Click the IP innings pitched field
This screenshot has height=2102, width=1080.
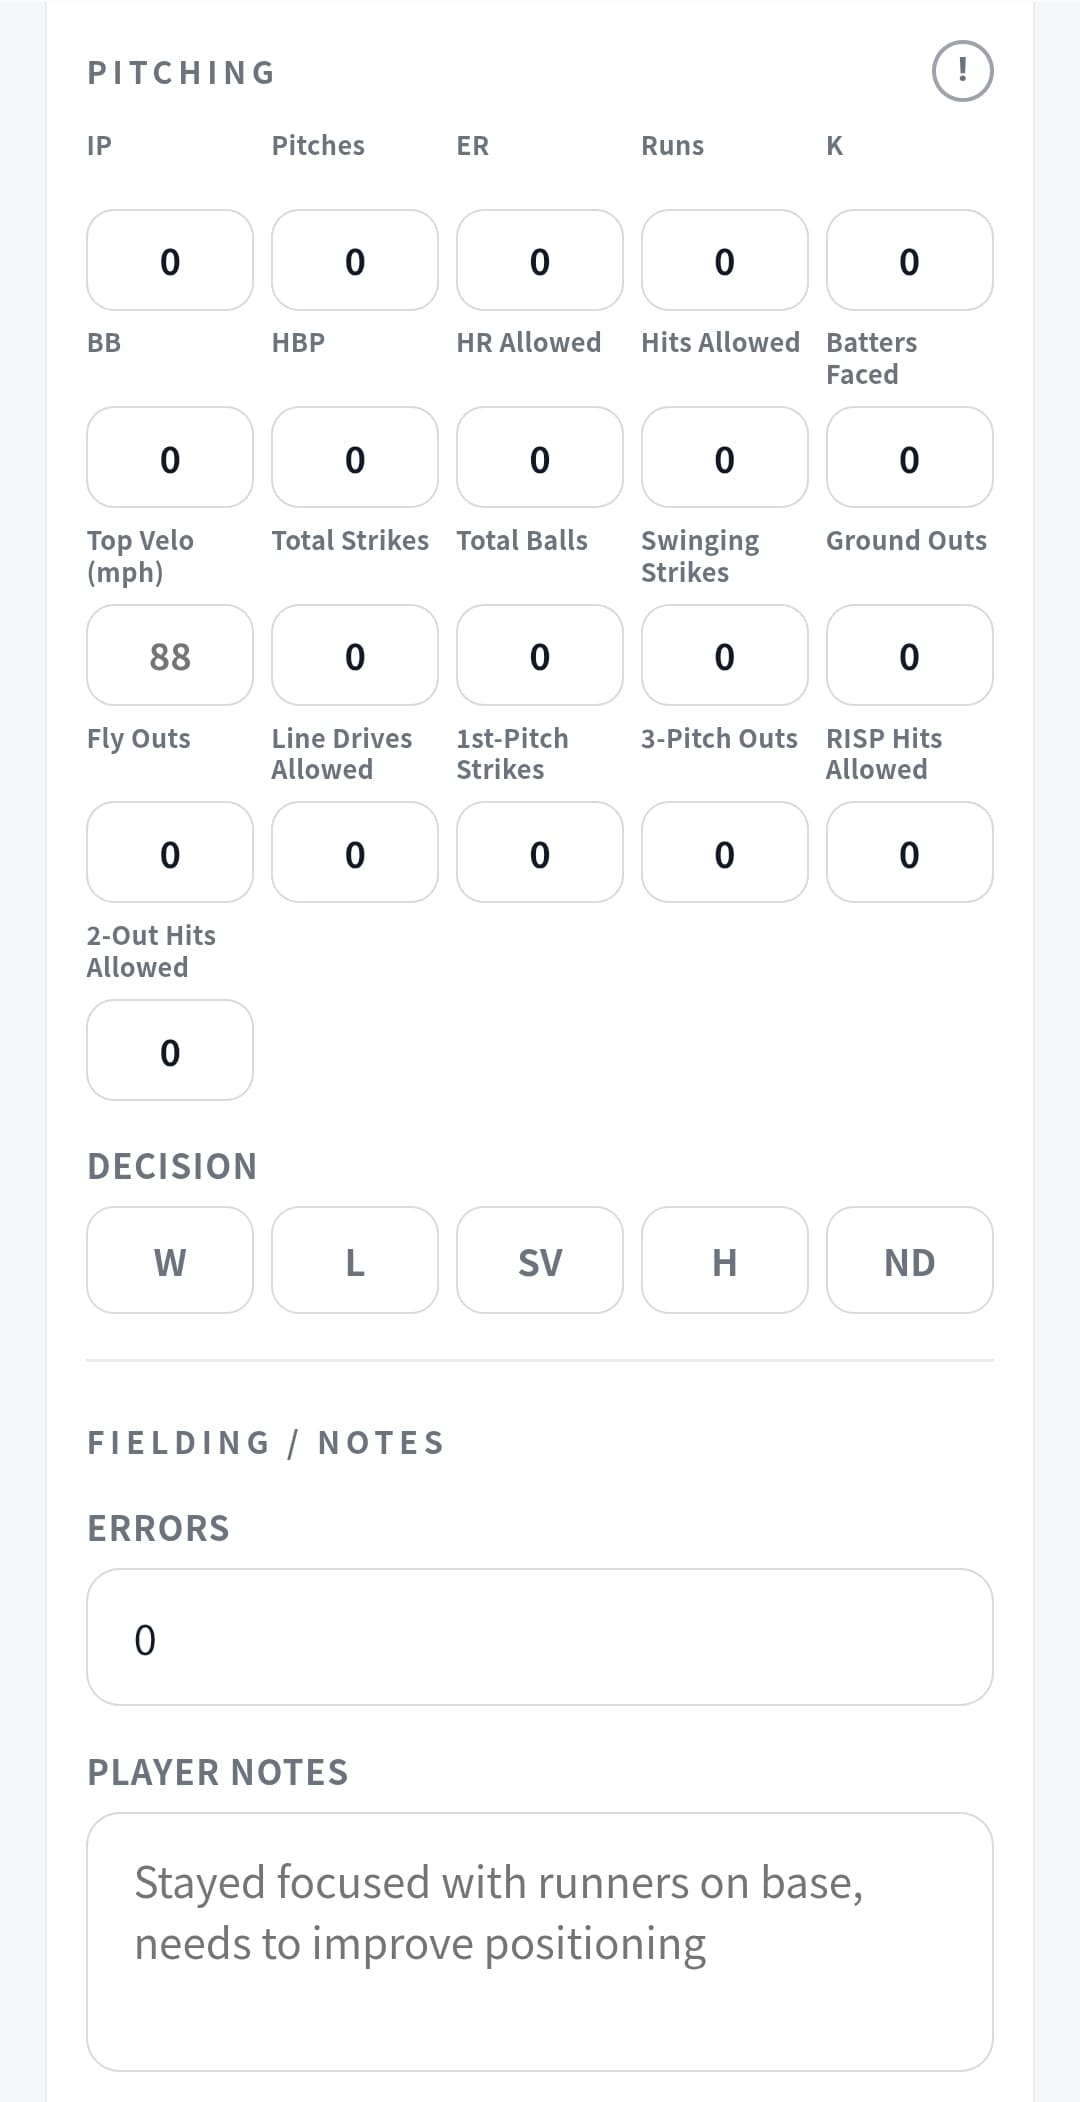170,260
